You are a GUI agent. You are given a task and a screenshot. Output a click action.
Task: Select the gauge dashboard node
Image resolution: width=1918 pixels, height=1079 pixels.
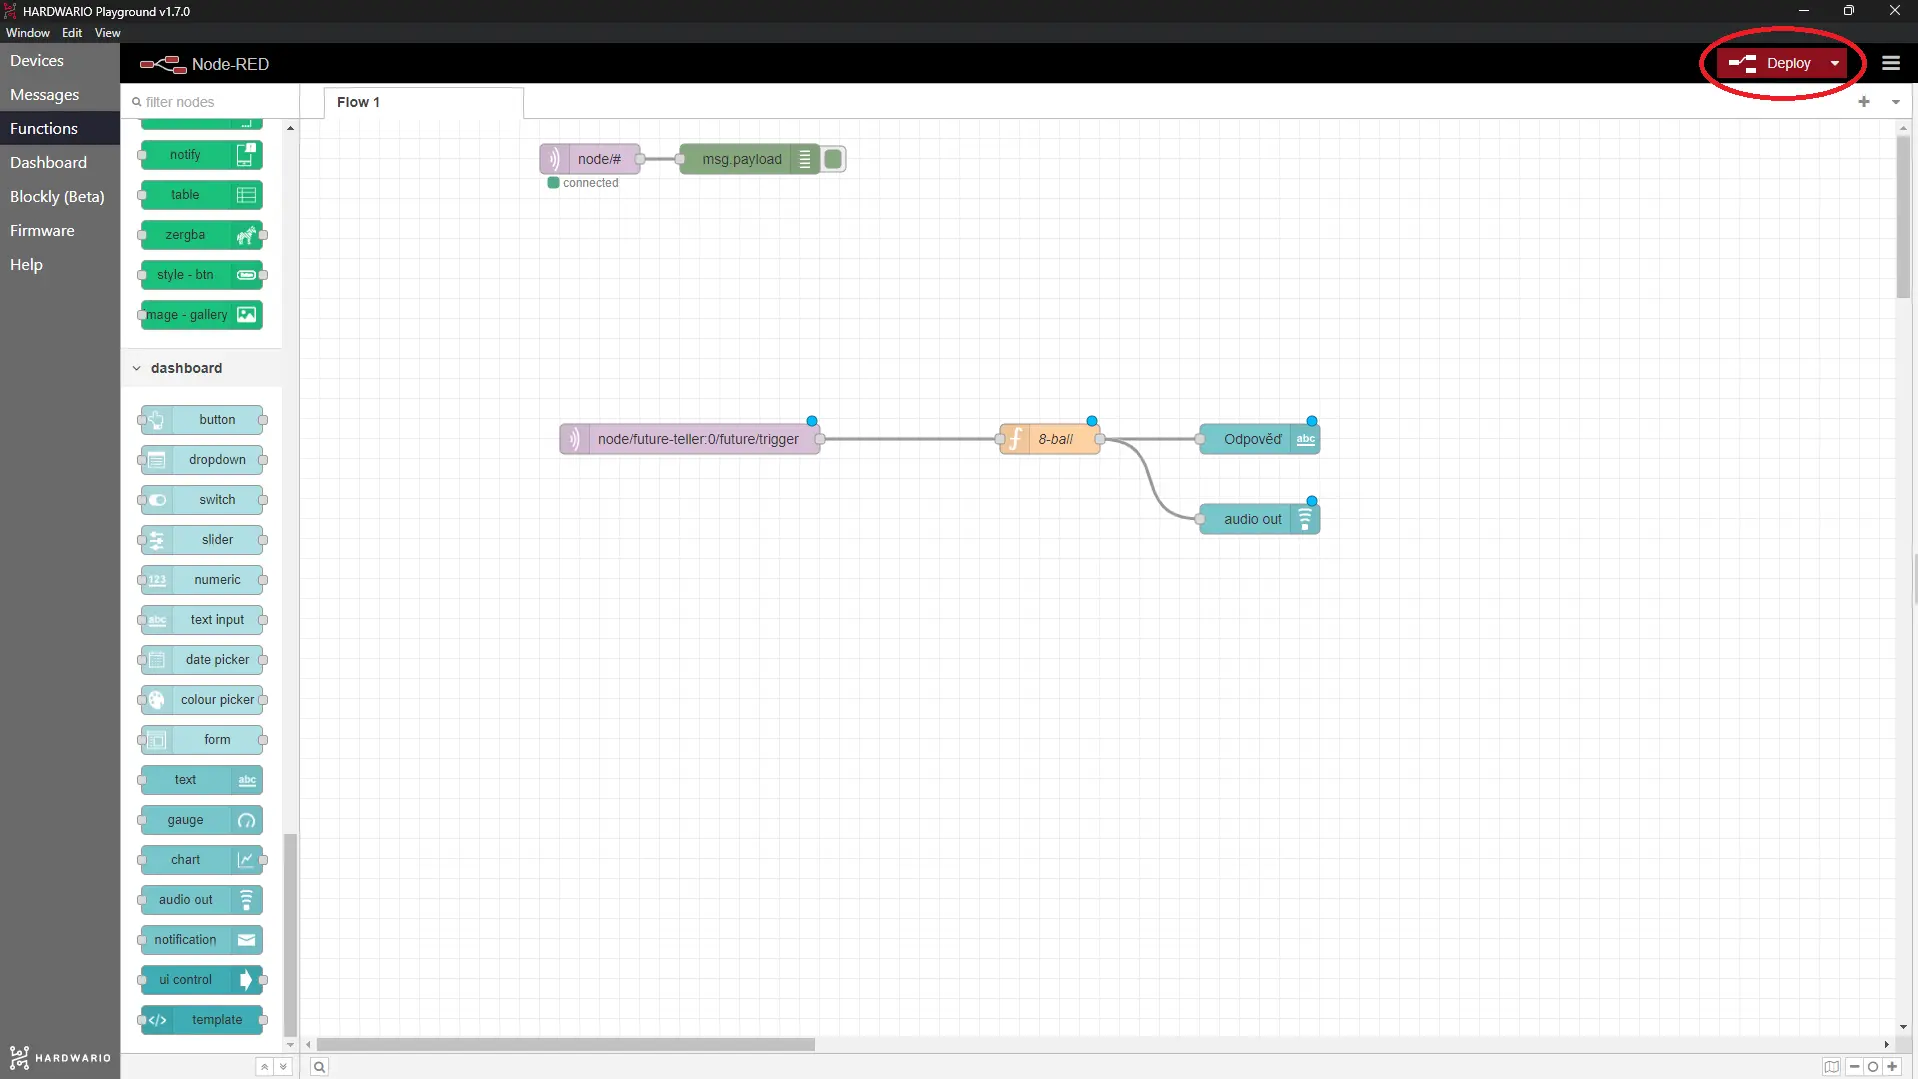tap(201, 820)
